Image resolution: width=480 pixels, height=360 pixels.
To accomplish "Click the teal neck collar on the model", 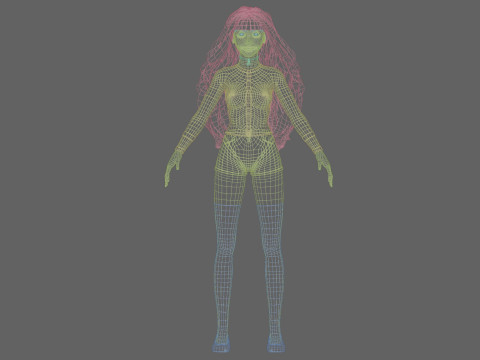I will coord(249,60).
